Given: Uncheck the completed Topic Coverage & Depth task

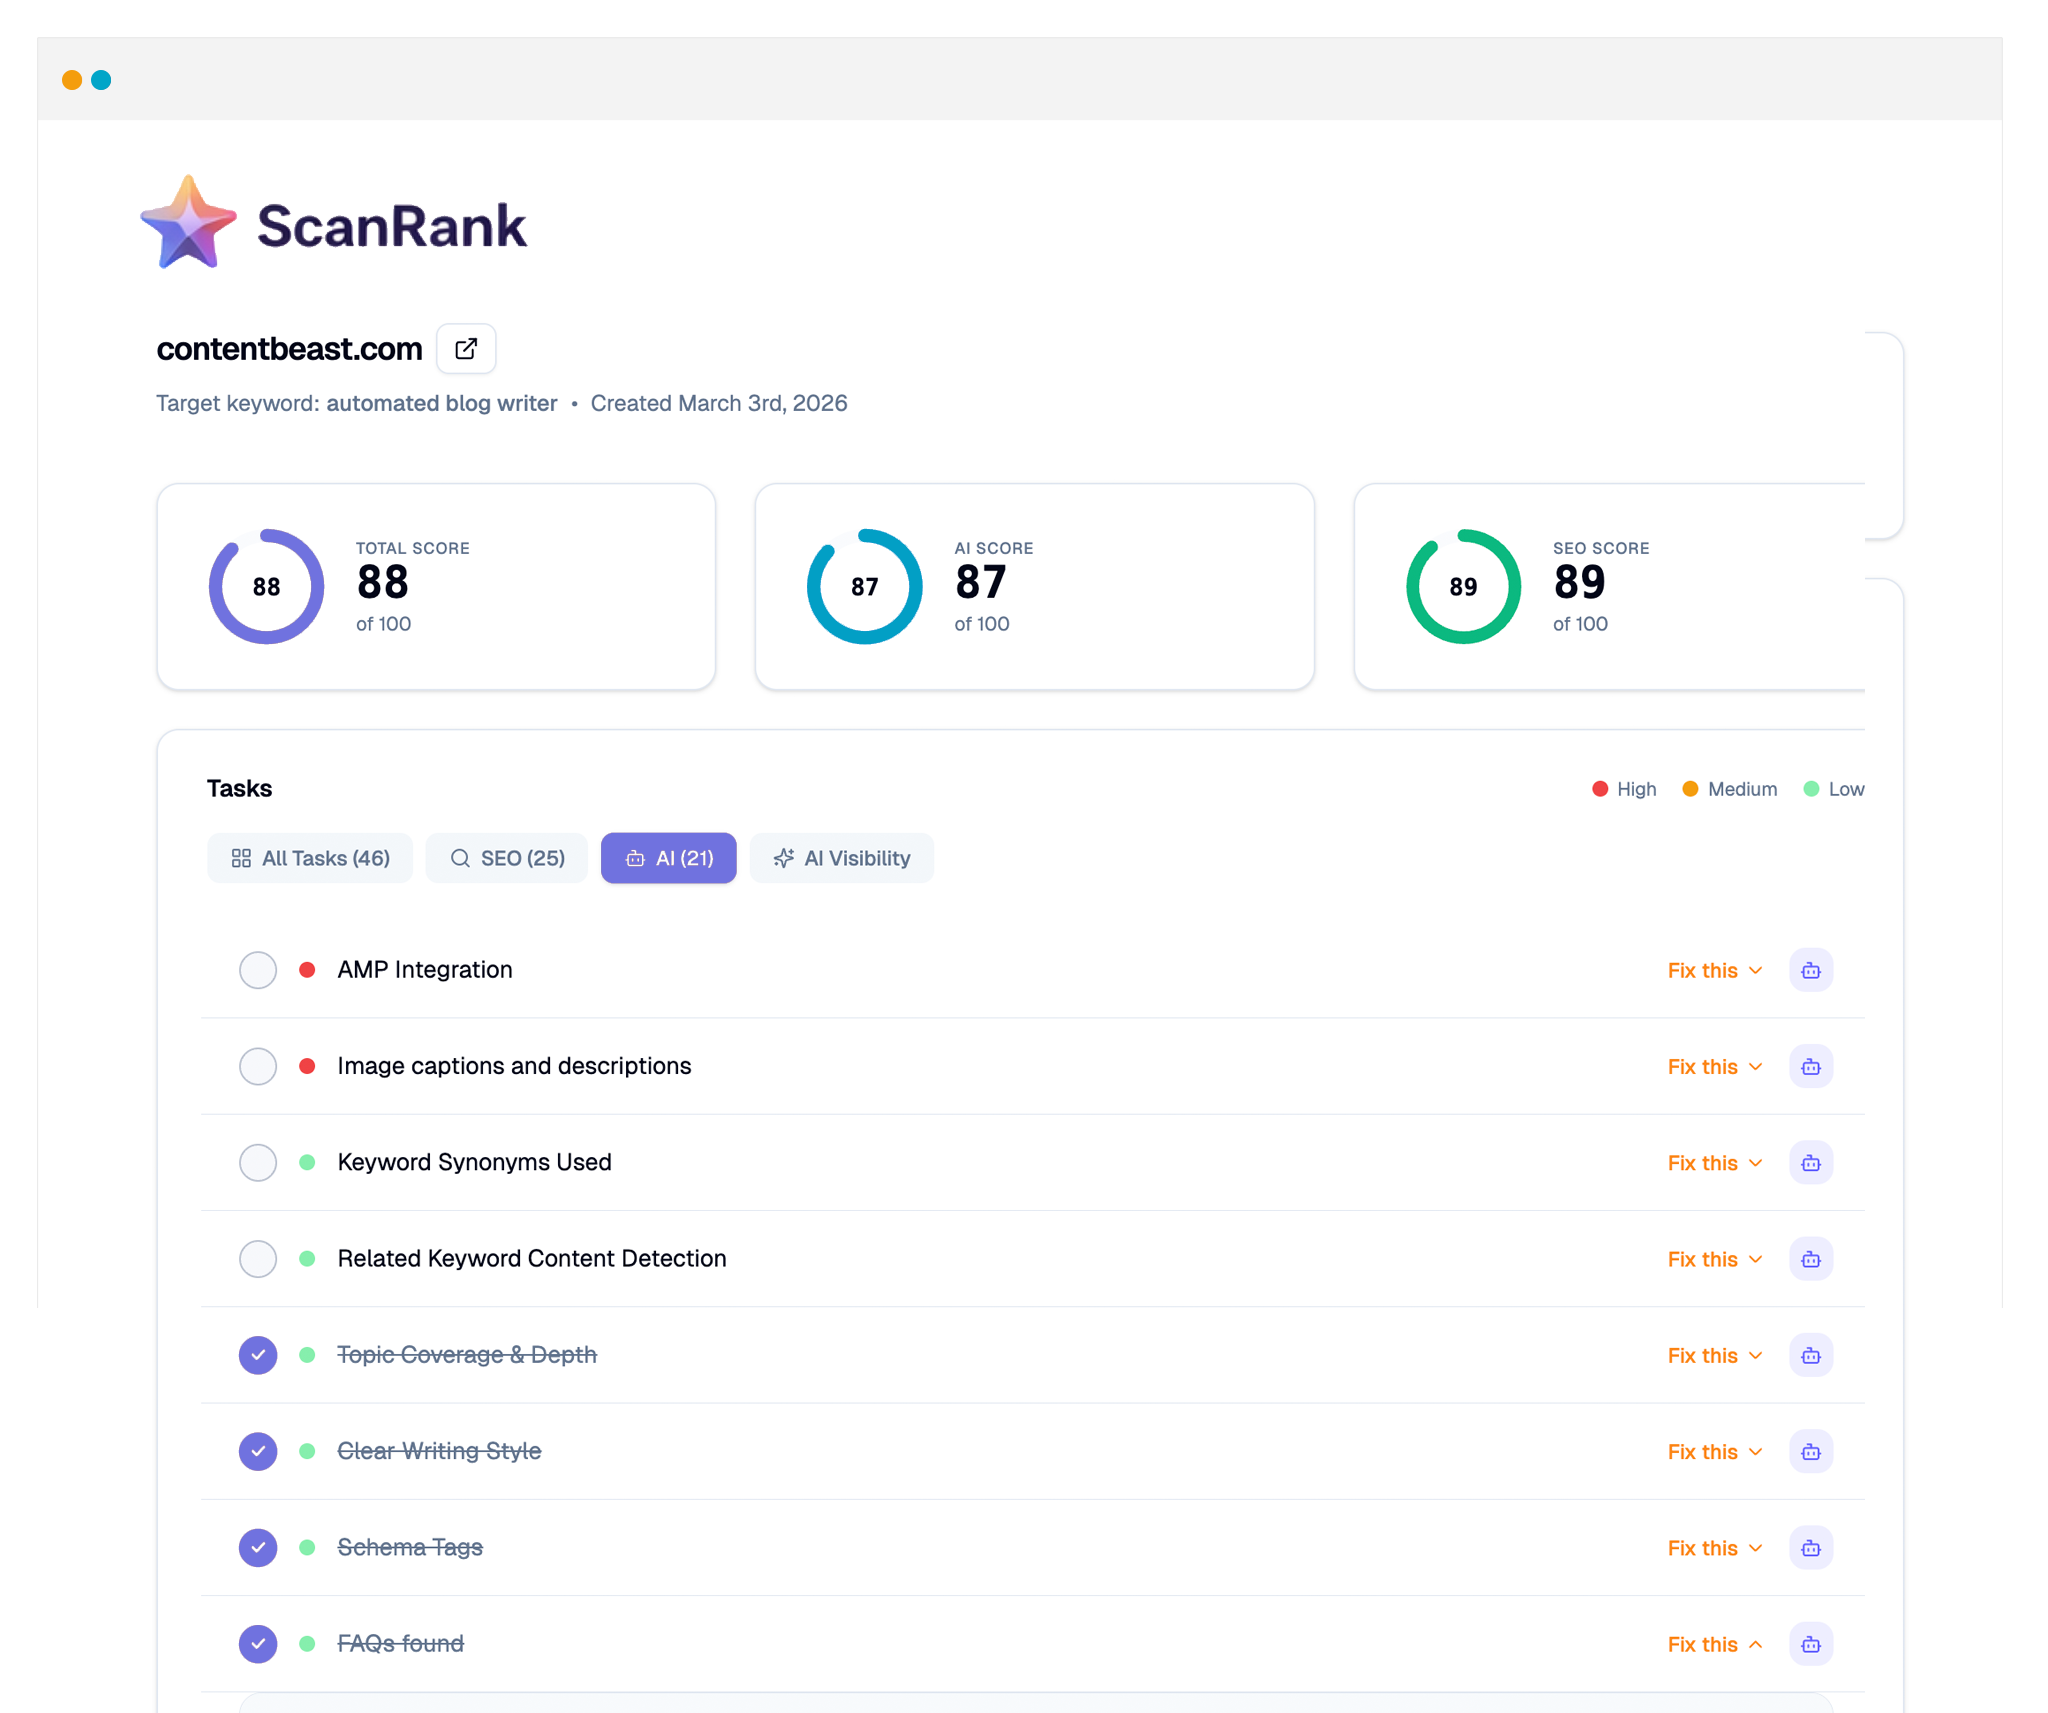Looking at the screenshot, I should 257,1355.
